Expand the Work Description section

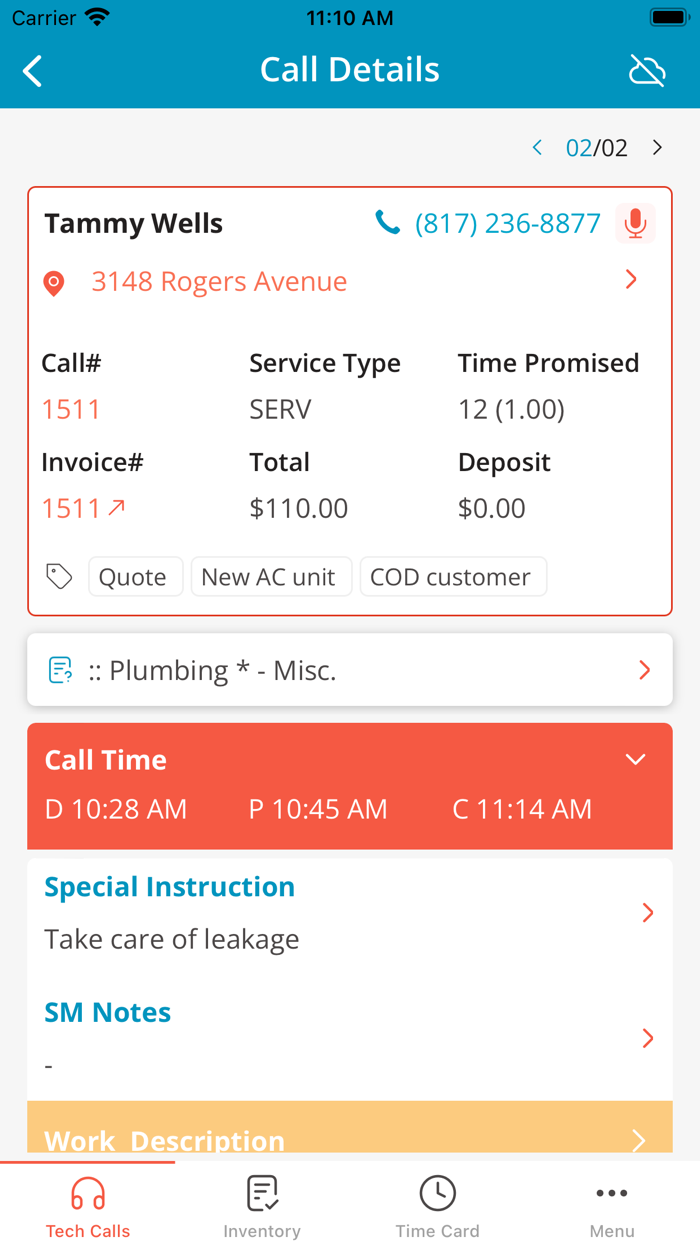pos(637,1139)
